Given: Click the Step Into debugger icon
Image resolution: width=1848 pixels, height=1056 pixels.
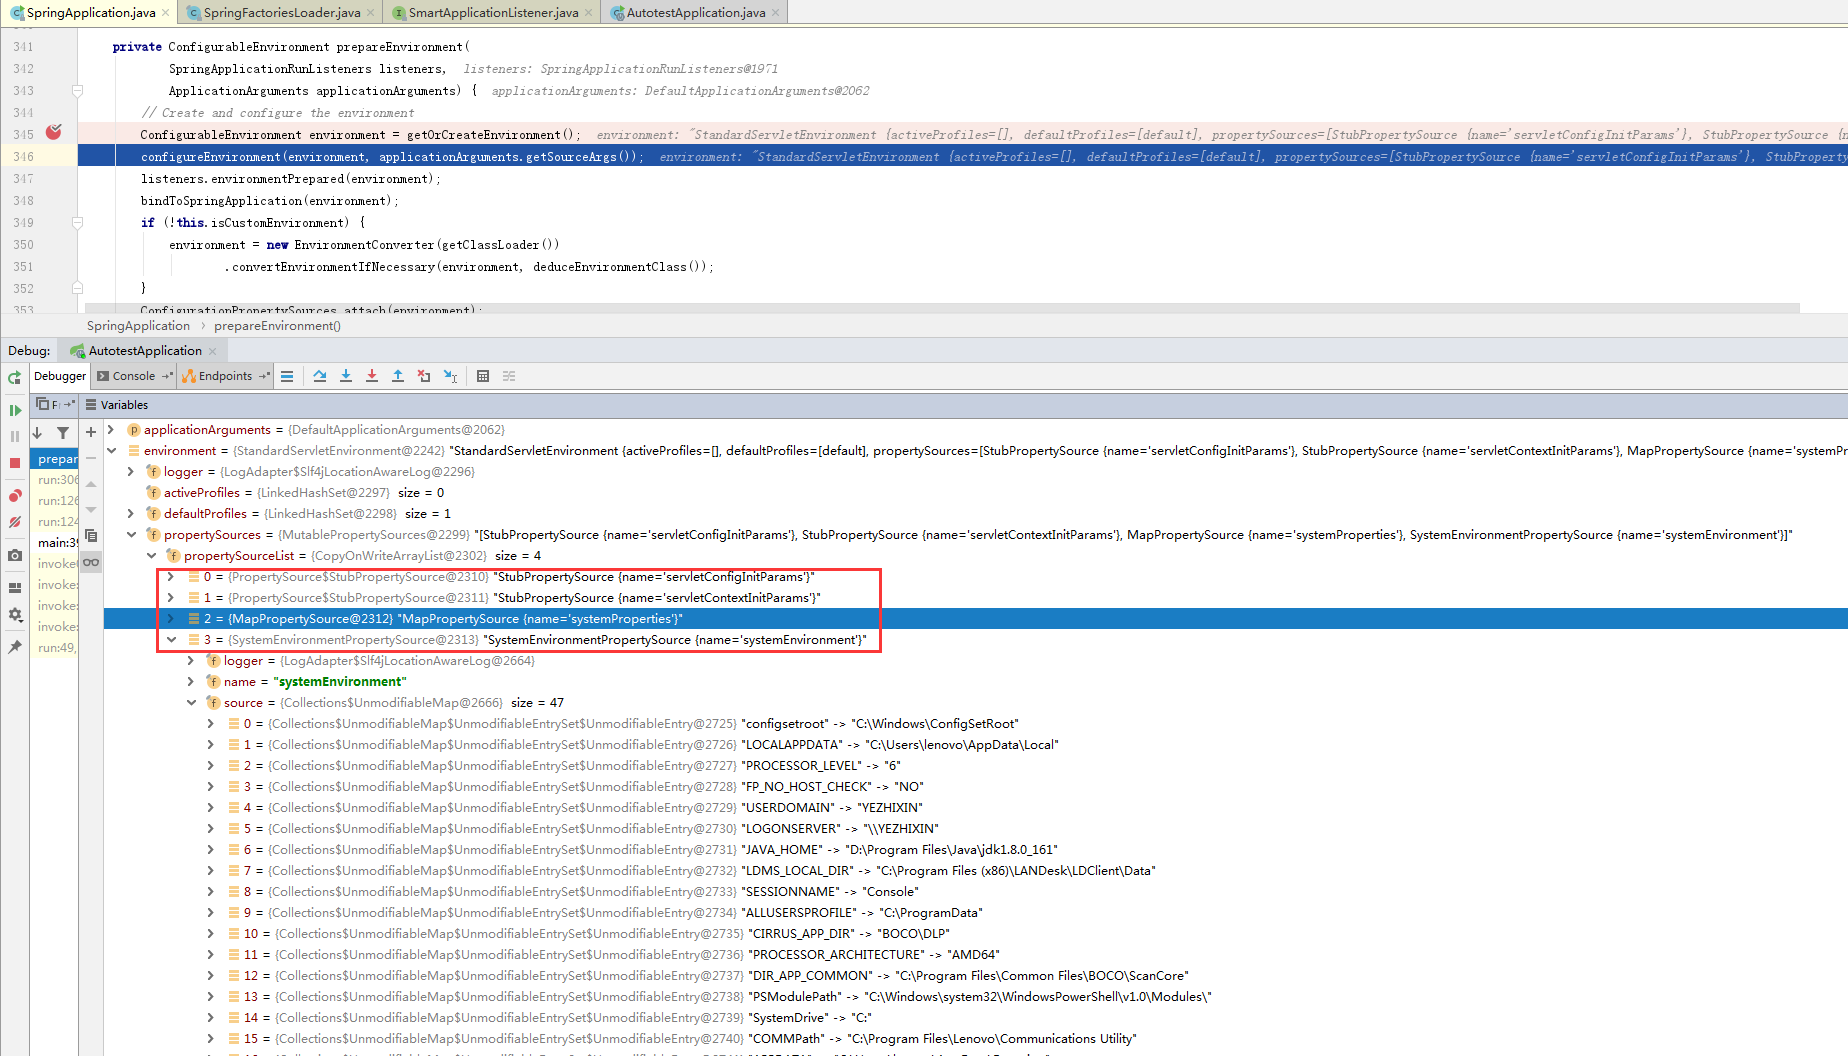Looking at the screenshot, I should click(x=346, y=375).
